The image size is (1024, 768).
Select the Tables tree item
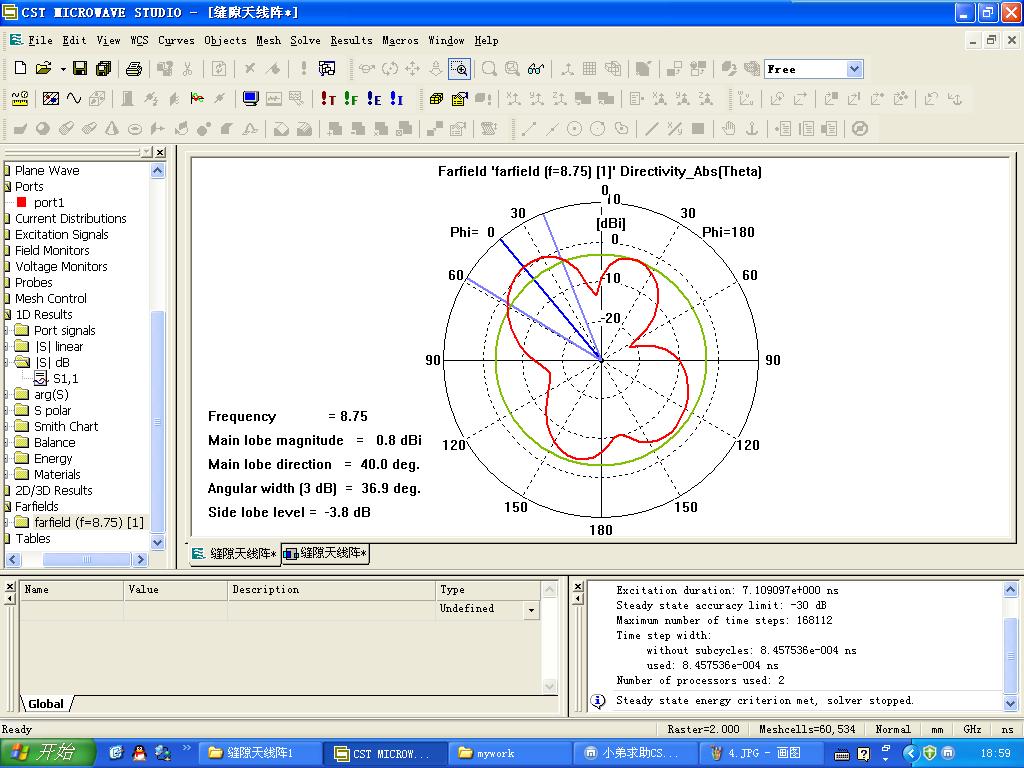[33, 539]
